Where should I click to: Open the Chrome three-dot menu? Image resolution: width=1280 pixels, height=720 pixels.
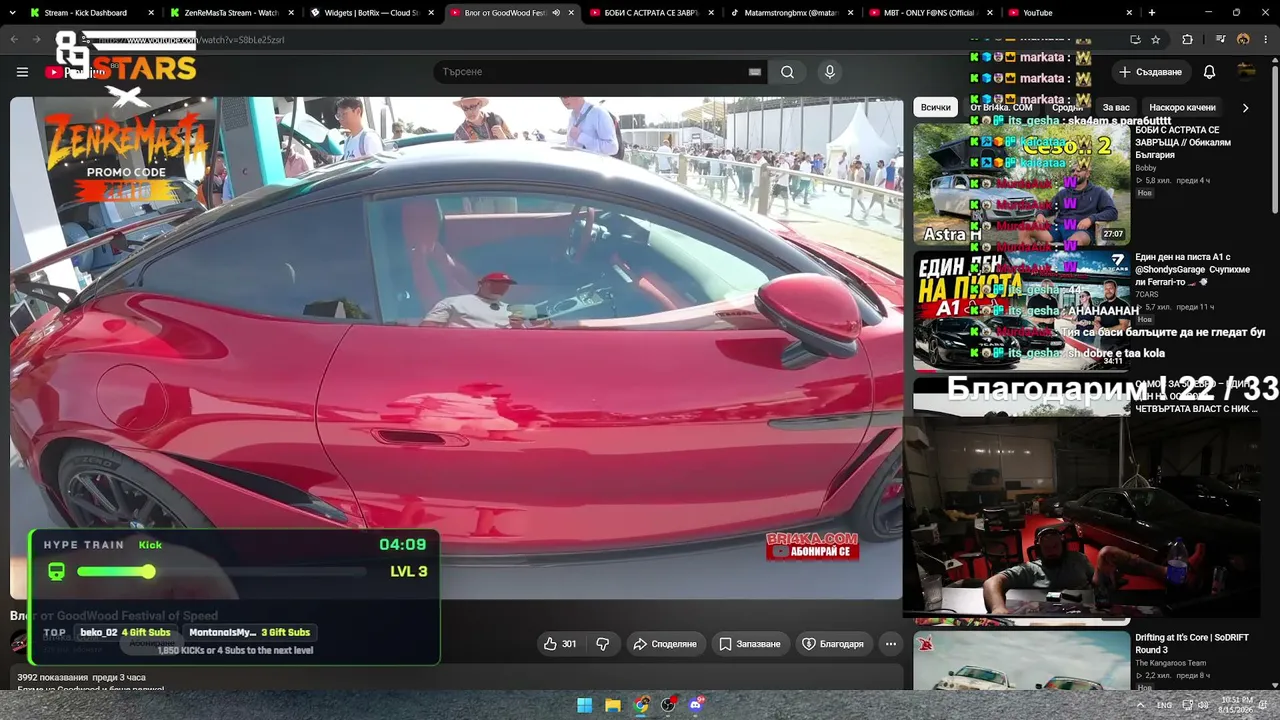(x=1265, y=40)
